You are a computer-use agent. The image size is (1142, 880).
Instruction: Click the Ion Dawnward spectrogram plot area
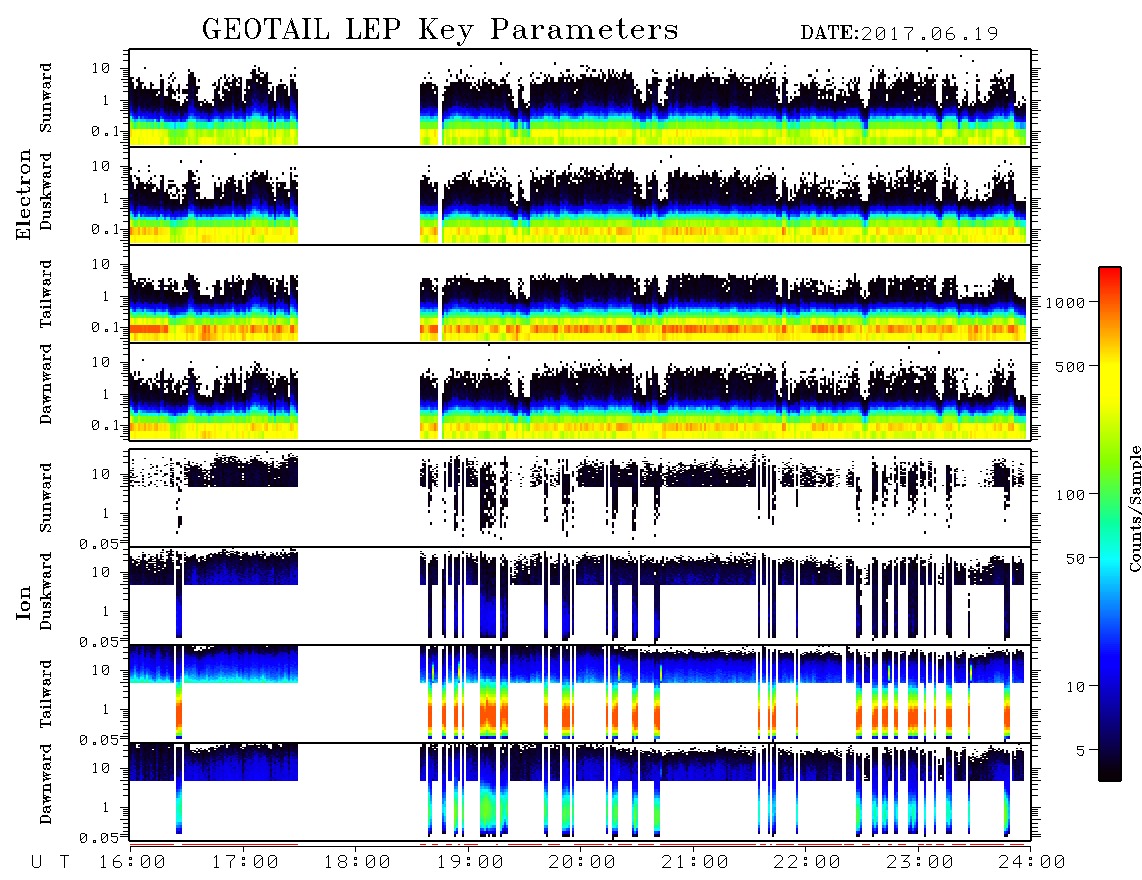(x=580, y=792)
